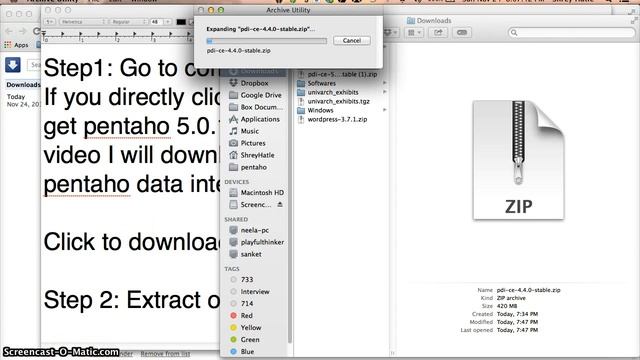The height and width of the screenshot is (360, 640).
Task: Select the univarch_exhibits.tgz file
Action: 338,101
